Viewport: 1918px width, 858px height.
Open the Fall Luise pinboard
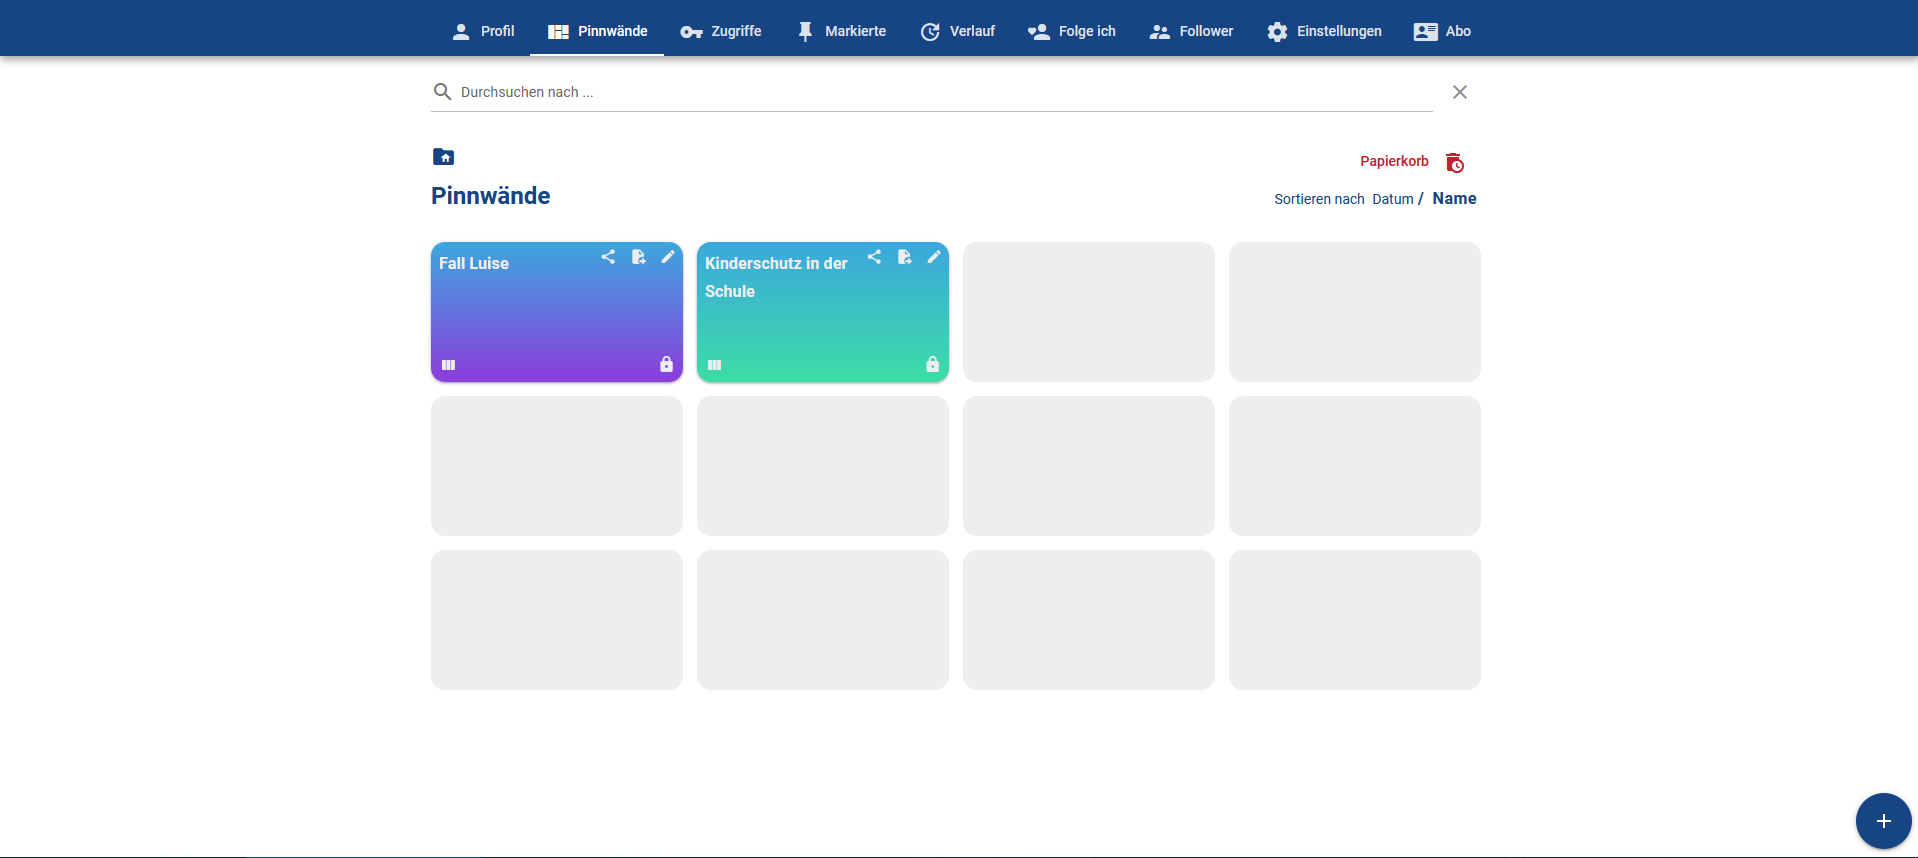coord(557,312)
